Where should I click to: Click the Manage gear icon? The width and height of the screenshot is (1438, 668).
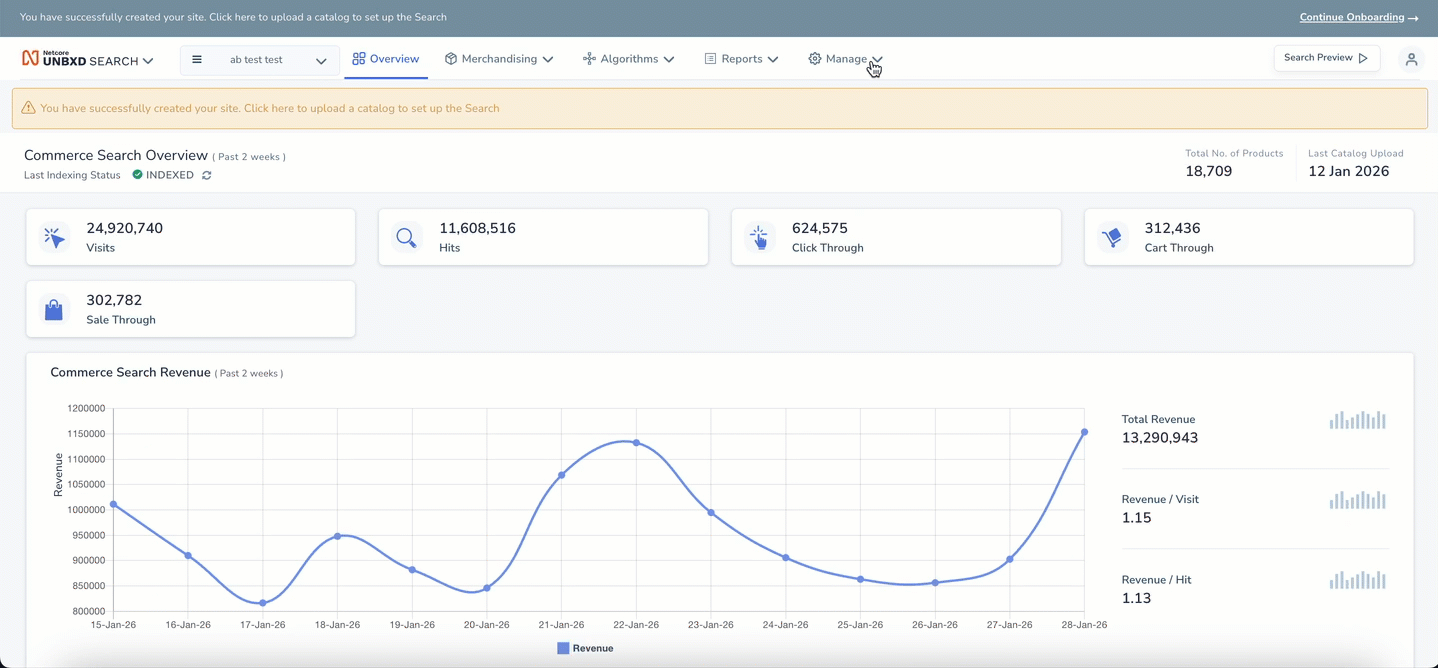815,59
